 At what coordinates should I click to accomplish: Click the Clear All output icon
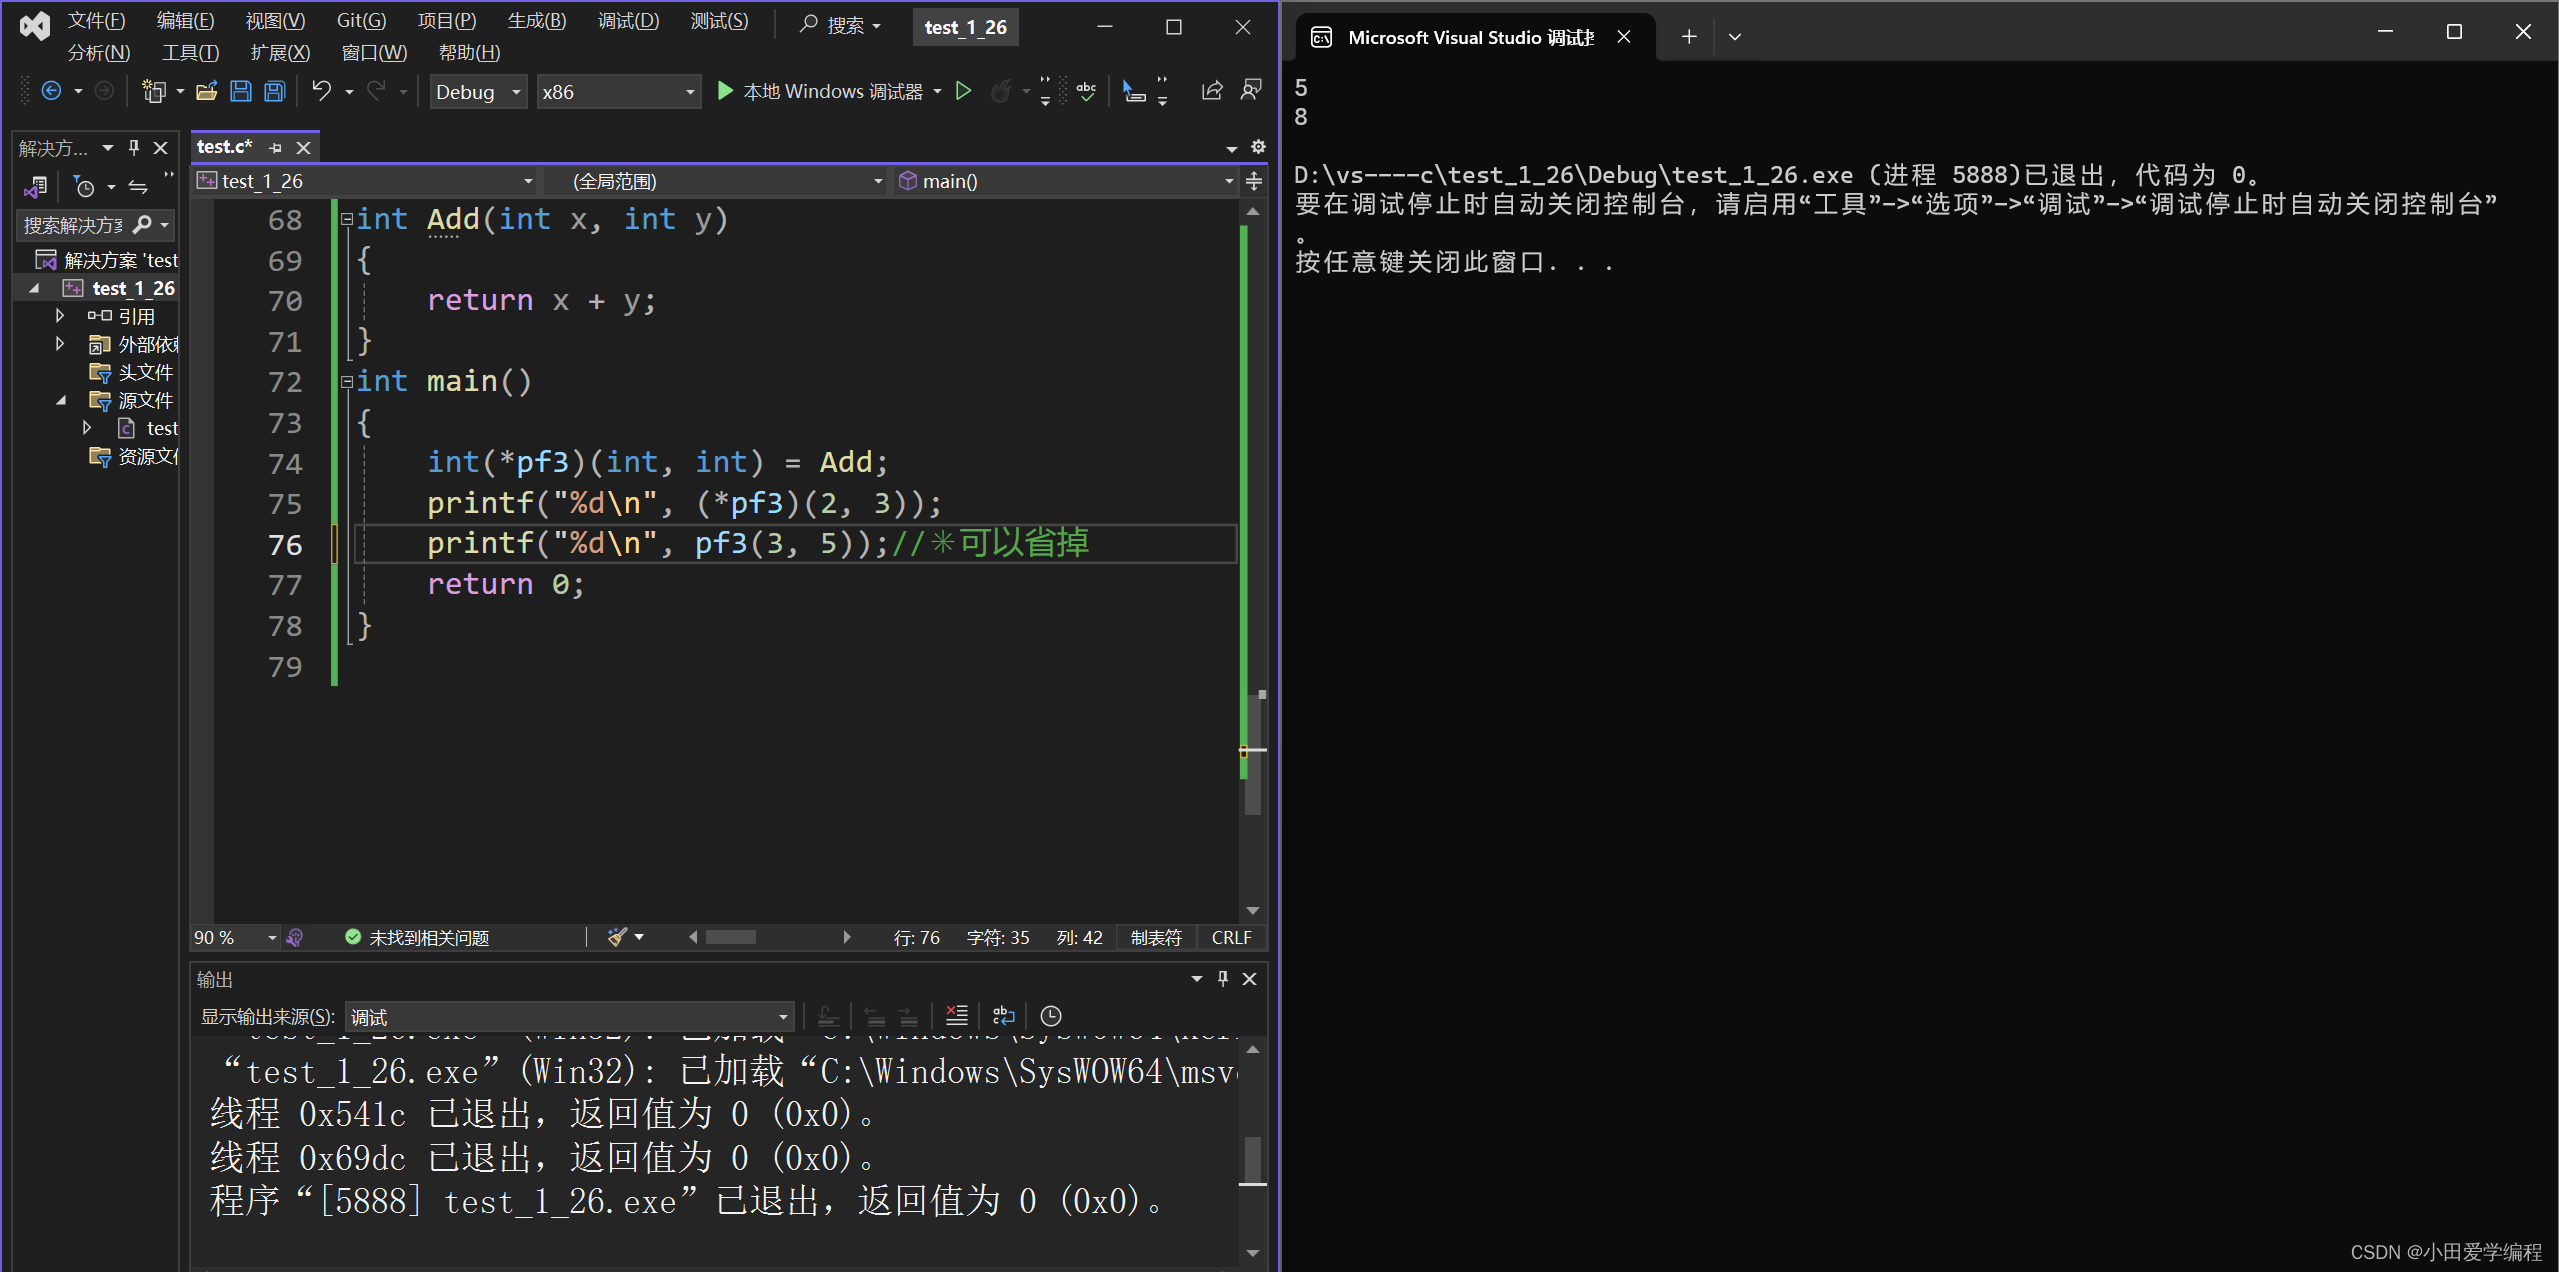point(956,1016)
